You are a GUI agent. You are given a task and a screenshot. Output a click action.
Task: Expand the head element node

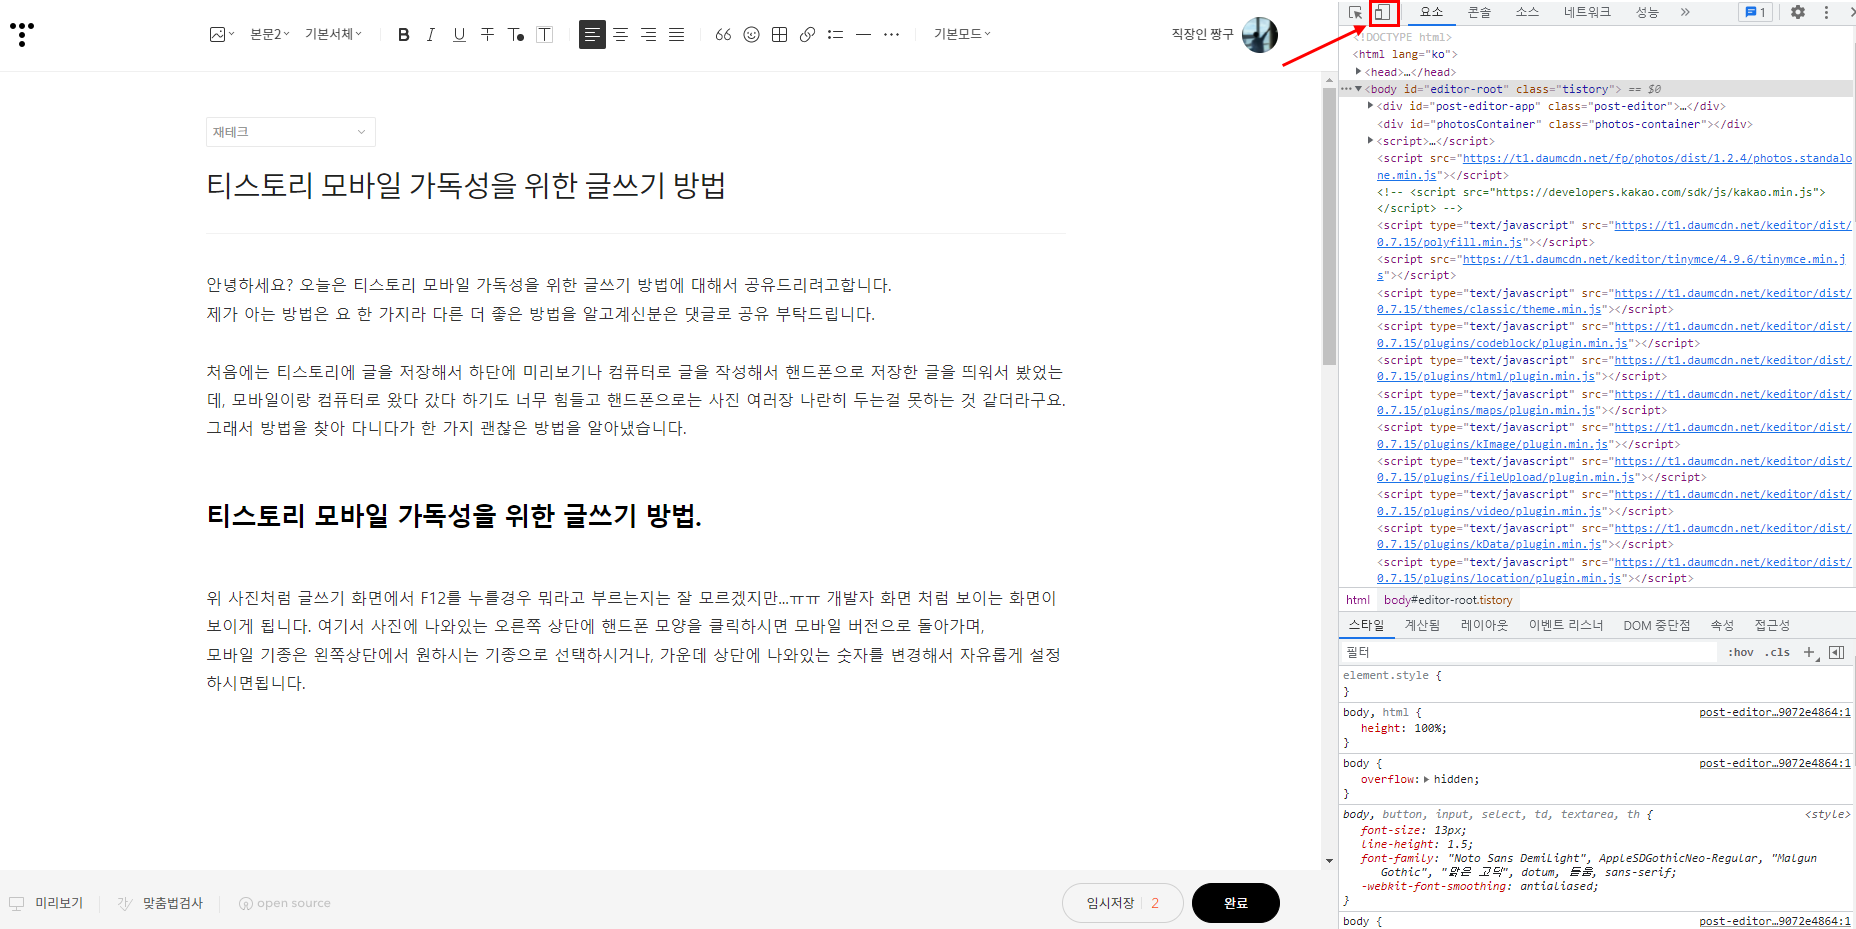[1358, 71]
